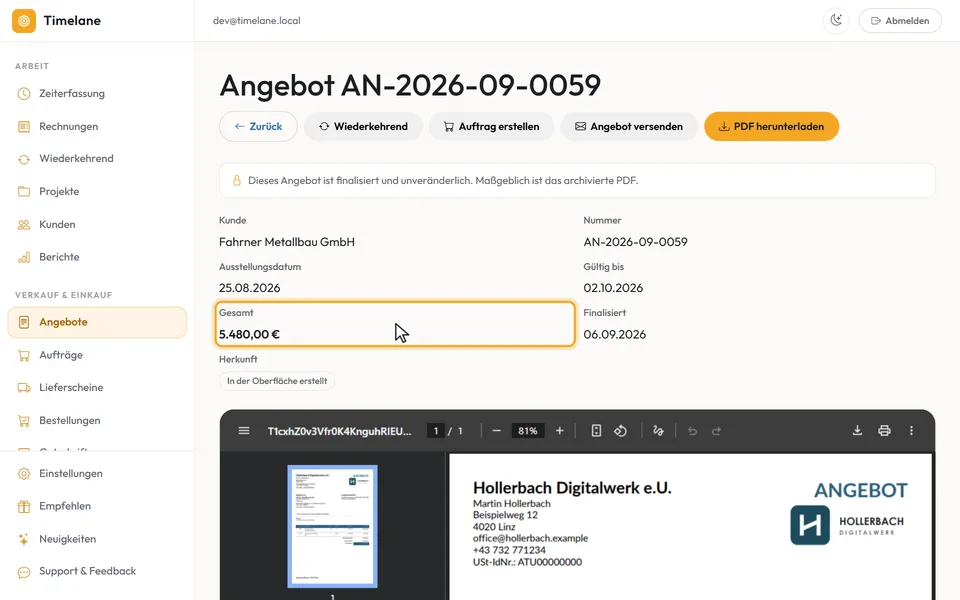Screen dimensions: 960x600
Task: Click the Wiederkehrend action button
Action: 363,127
